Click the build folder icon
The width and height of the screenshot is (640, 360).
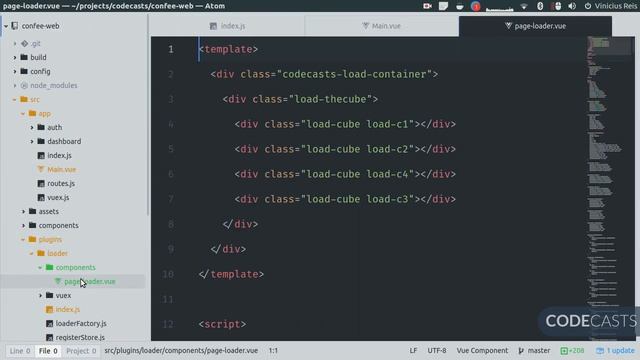[24, 57]
